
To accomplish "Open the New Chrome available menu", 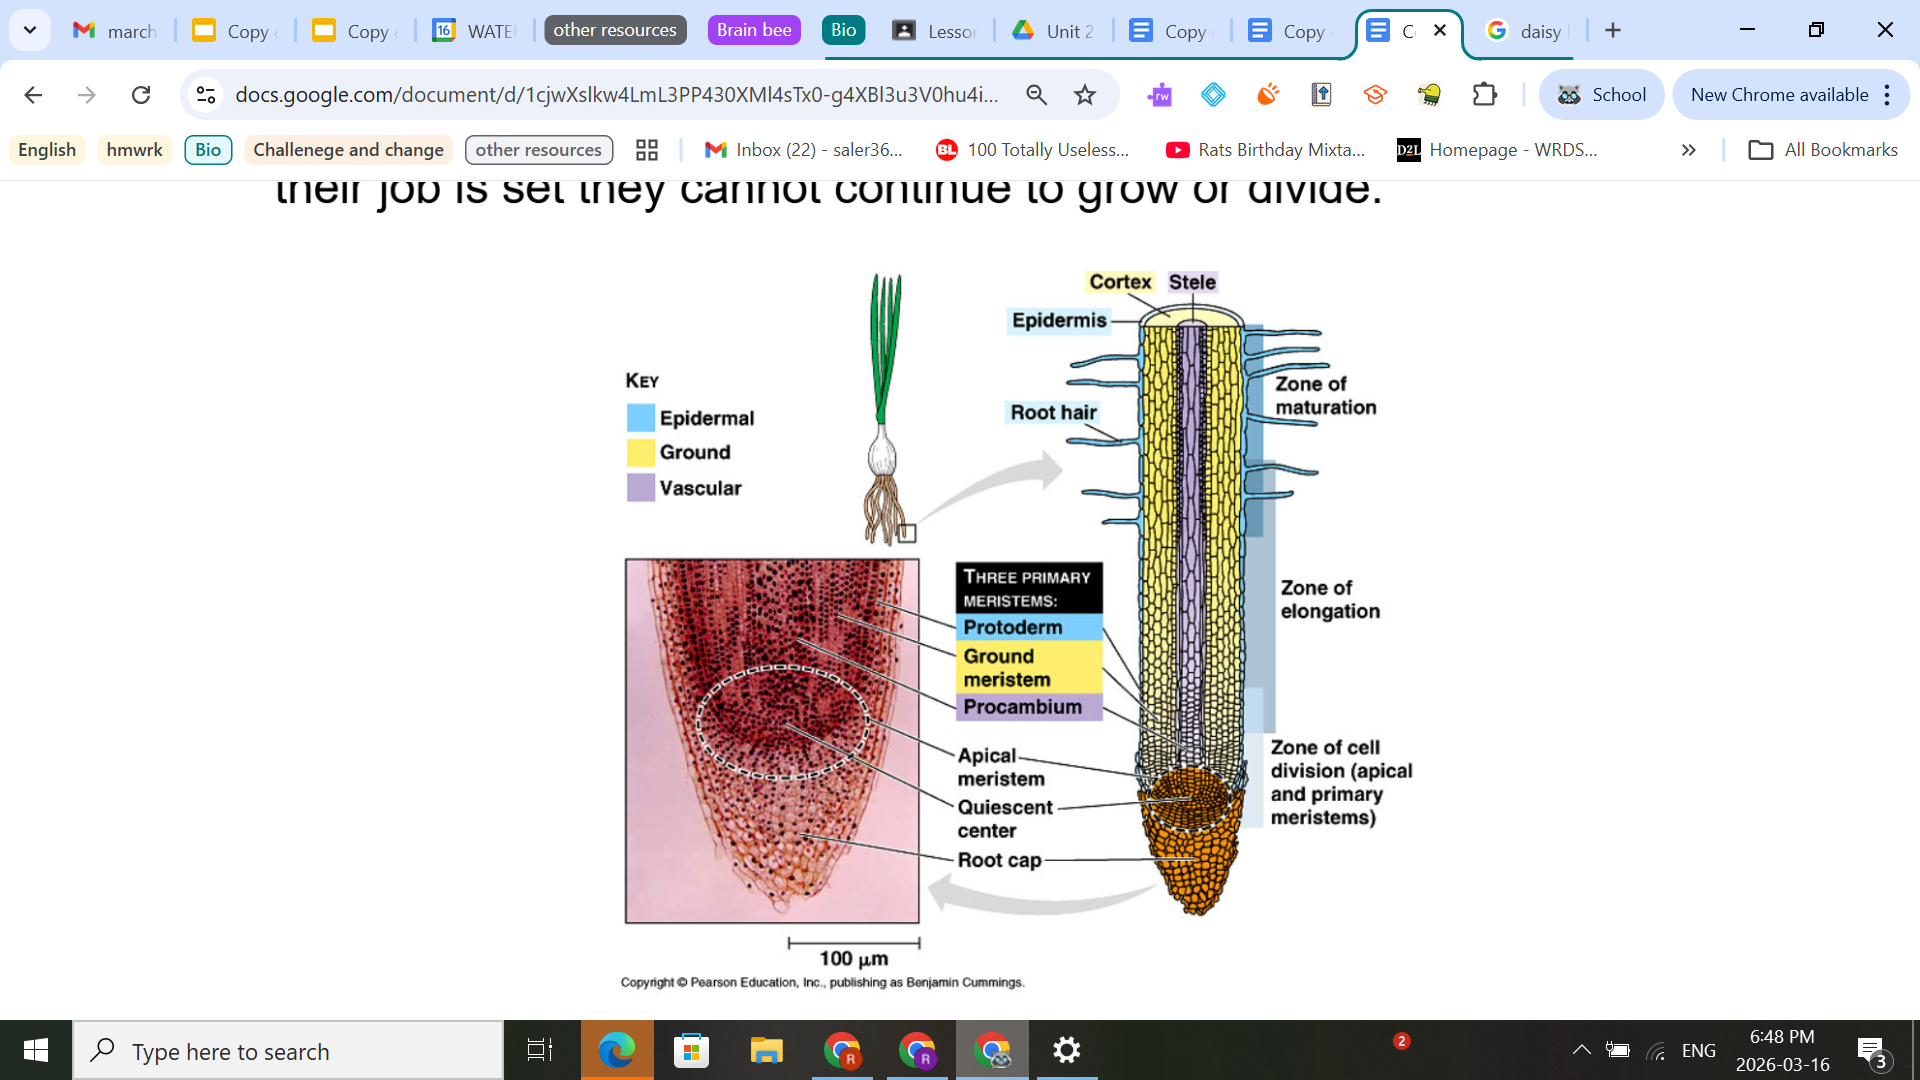I will click(1780, 95).
